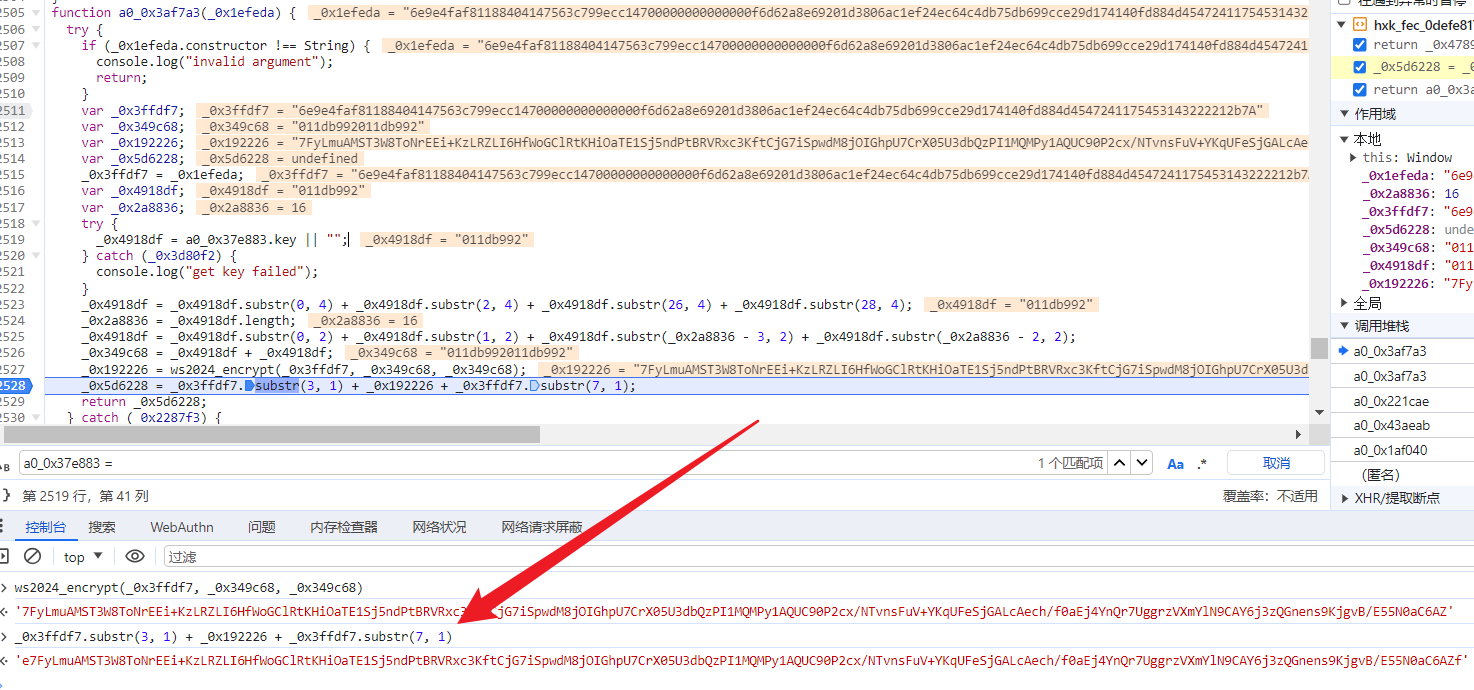Click the code editor vertical scrollbar thumb
Viewport: 1474px width, 690px height.
[x=1319, y=348]
